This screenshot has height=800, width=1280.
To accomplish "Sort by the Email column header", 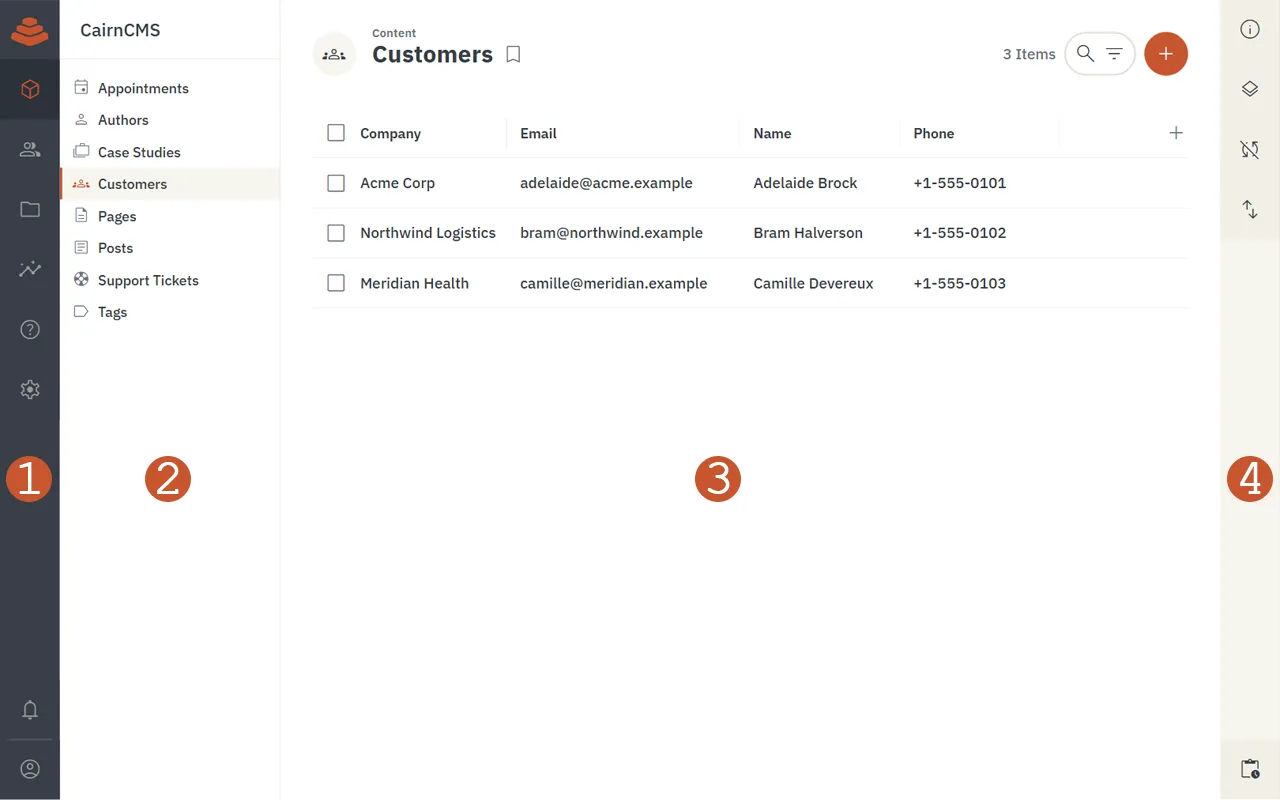I will pyautogui.click(x=538, y=133).
